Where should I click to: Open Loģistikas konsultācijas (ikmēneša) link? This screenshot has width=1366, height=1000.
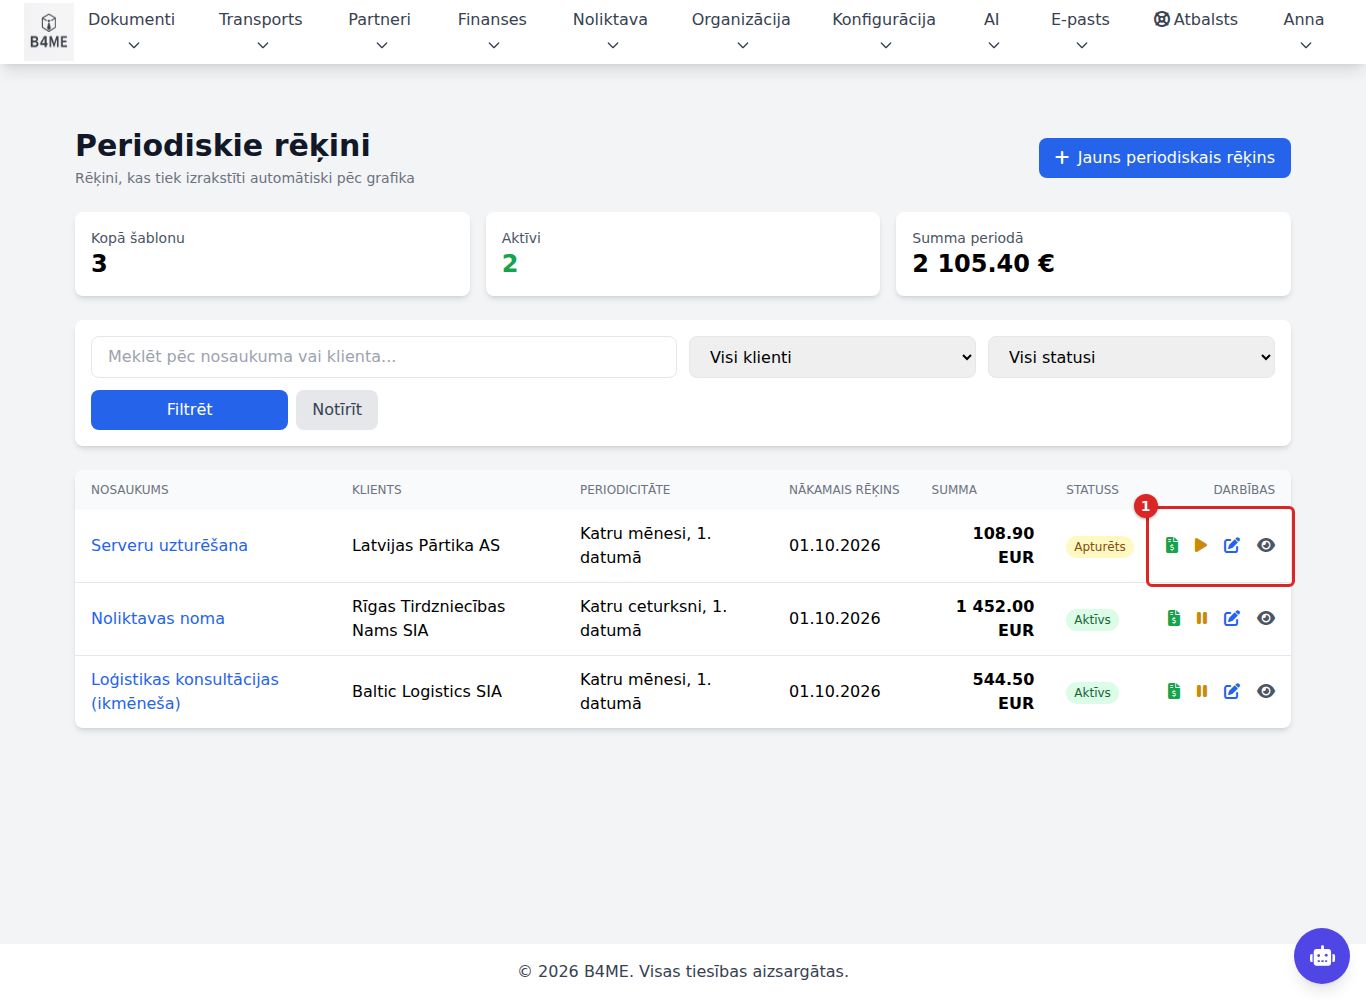click(x=185, y=691)
